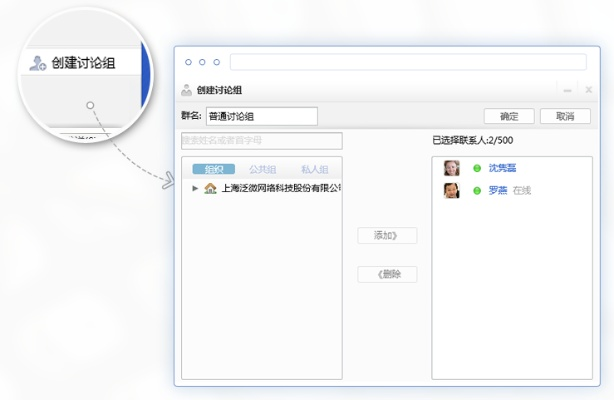The width and height of the screenshot is (614, 400).
Task: Click the 添加 button to add contact
Action: 387,236
